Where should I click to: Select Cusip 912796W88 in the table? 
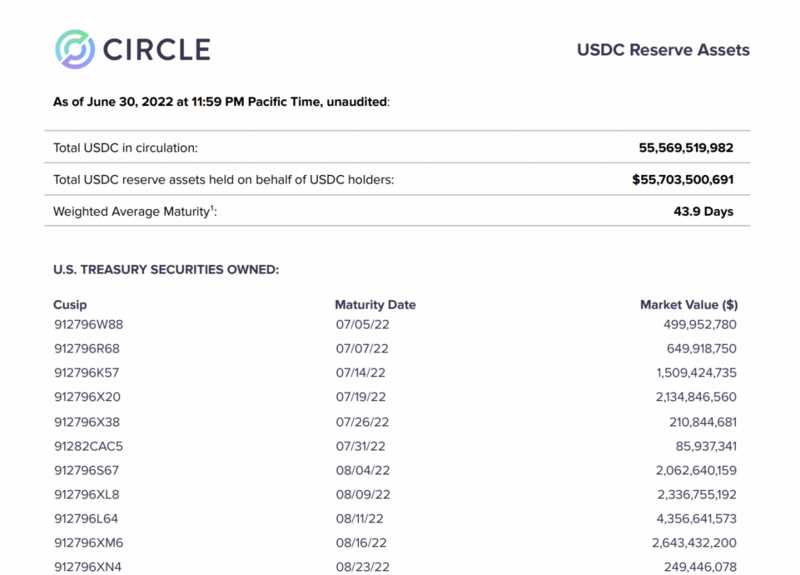(89, 325)
